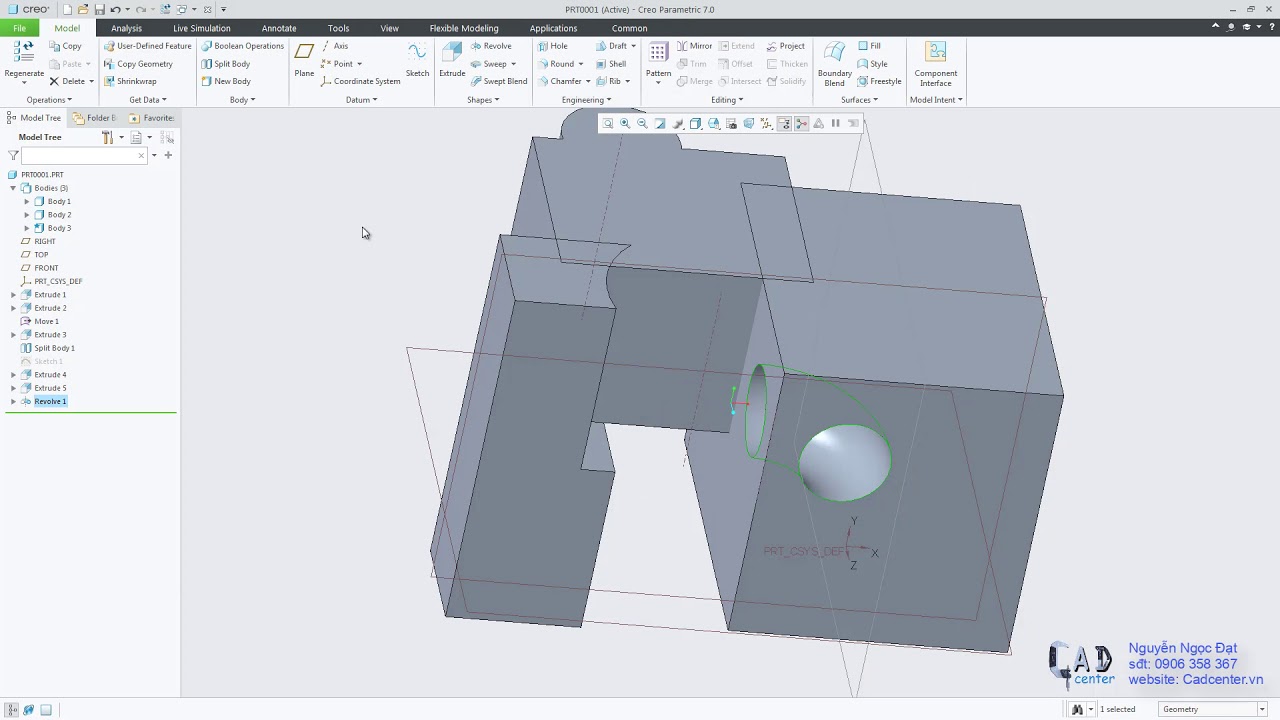The image size is (1280, 720).
Task: Click Boolean Operations
Action: coord(242,46)
